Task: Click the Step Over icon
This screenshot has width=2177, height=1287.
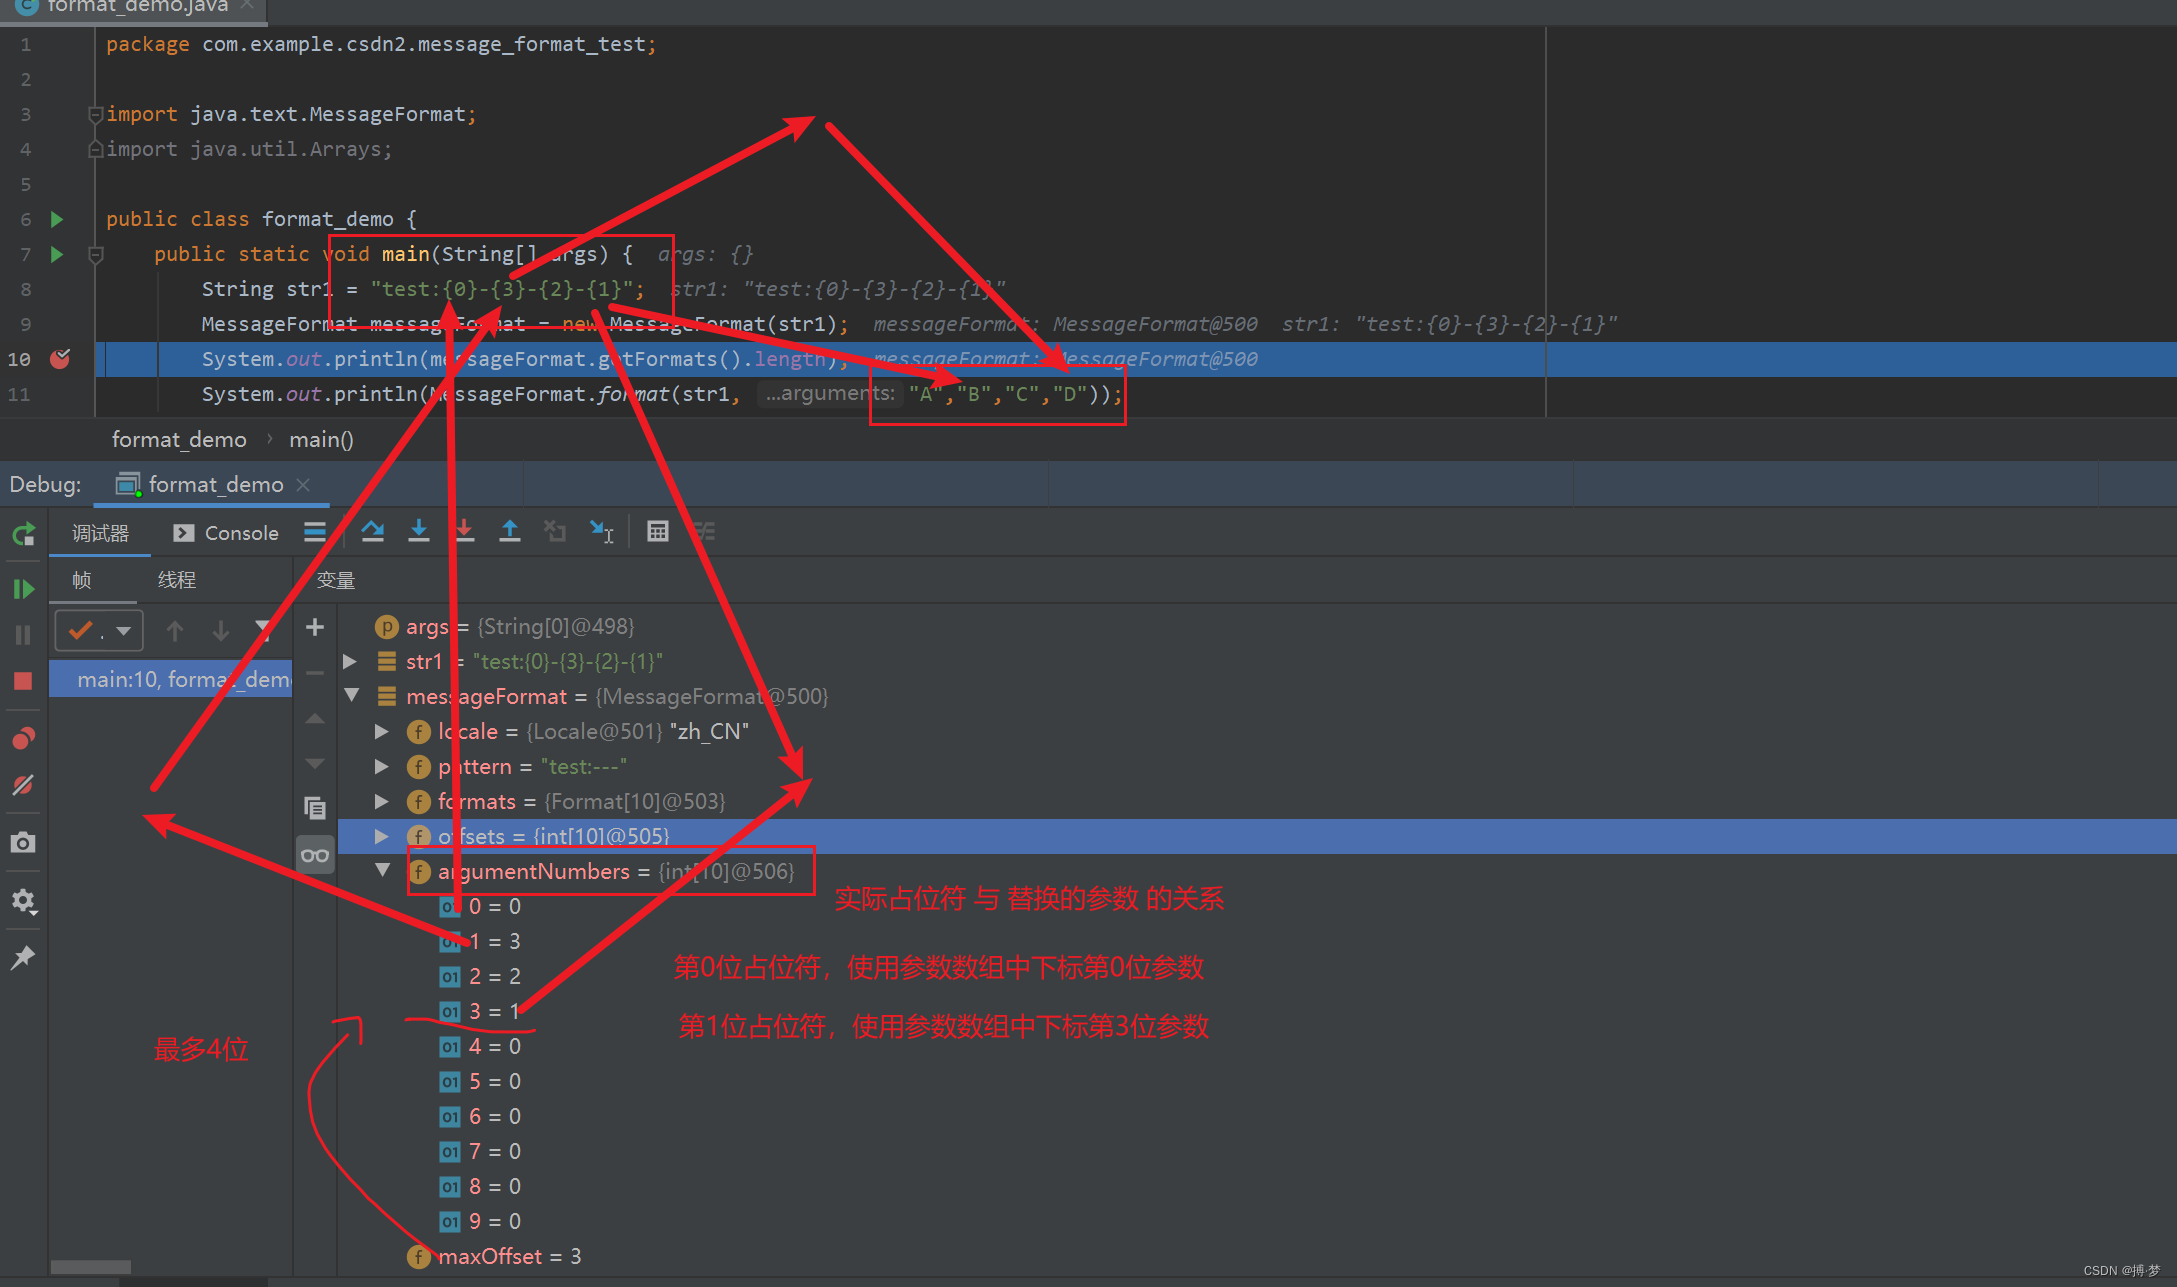Action: pos(373,531)
